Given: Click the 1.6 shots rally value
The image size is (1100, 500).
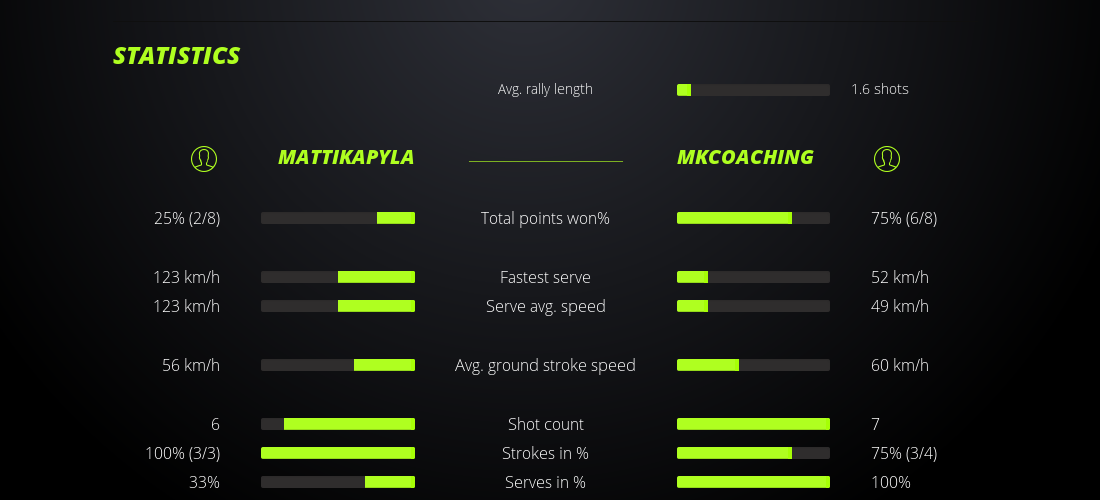Looking at the screenshot, I should click(x=879, y=89).
